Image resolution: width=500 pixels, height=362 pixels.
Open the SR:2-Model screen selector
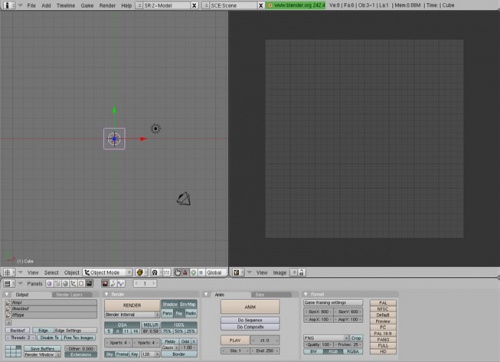pyautogui.click(x=140, y=5)
